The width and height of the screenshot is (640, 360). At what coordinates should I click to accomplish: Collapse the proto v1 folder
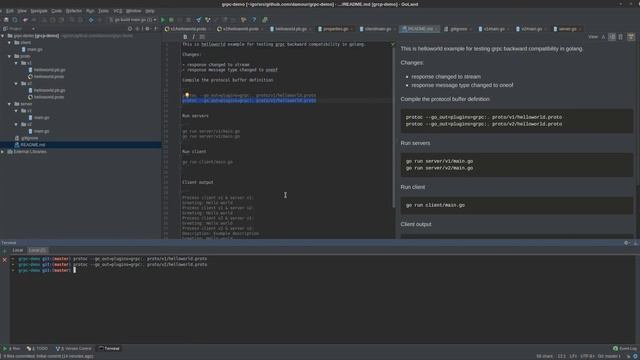16,63
